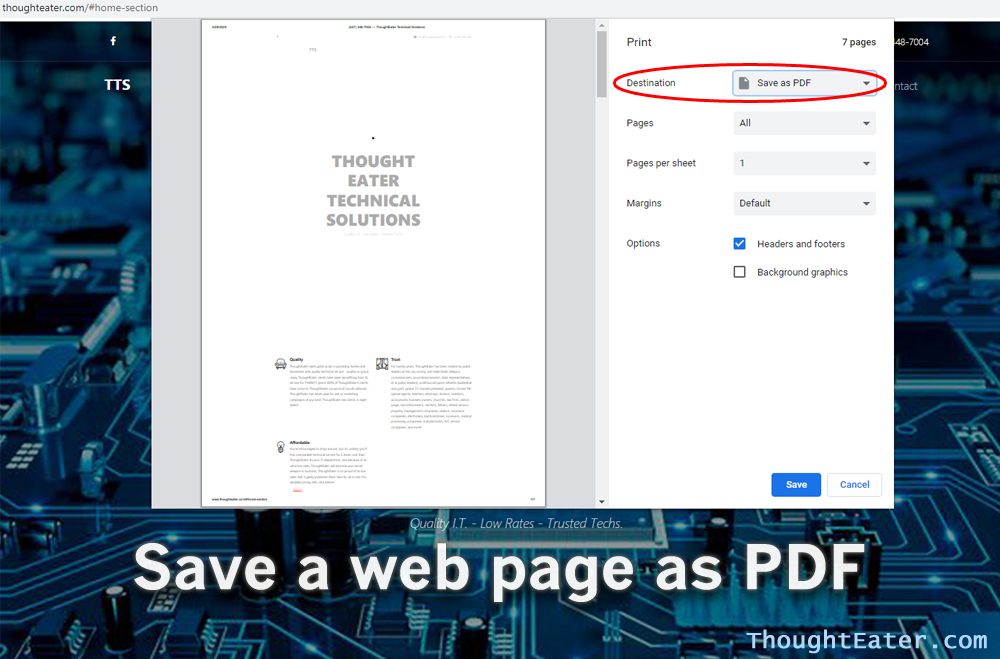Click the Facebook icon on the background page

click(113, 41)
